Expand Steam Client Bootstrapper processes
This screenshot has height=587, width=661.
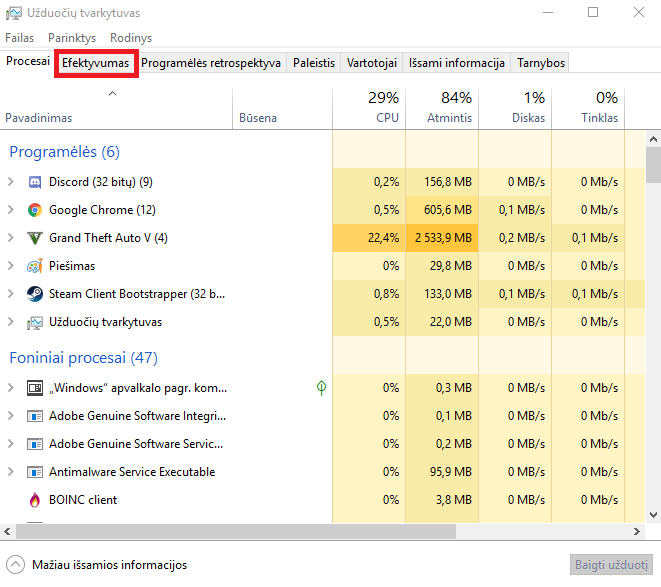(x=11, y=294)
